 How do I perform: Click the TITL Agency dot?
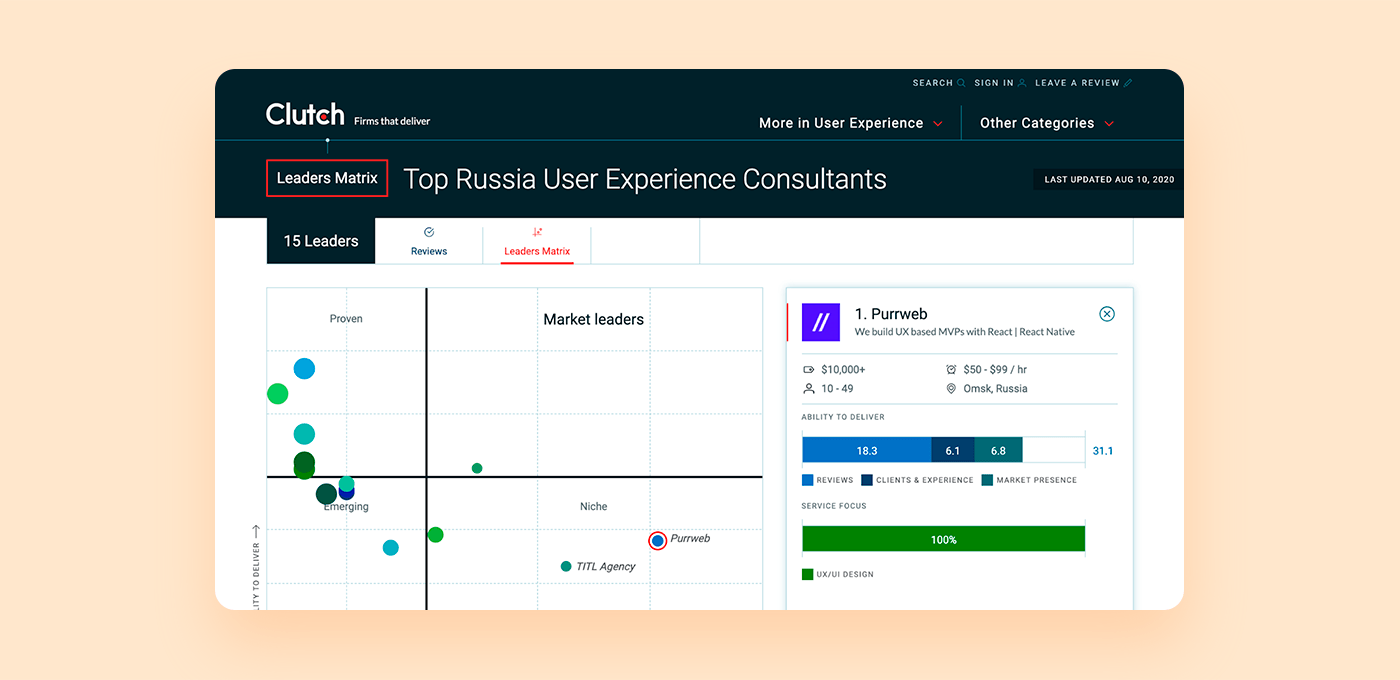[x=566, y=566]
